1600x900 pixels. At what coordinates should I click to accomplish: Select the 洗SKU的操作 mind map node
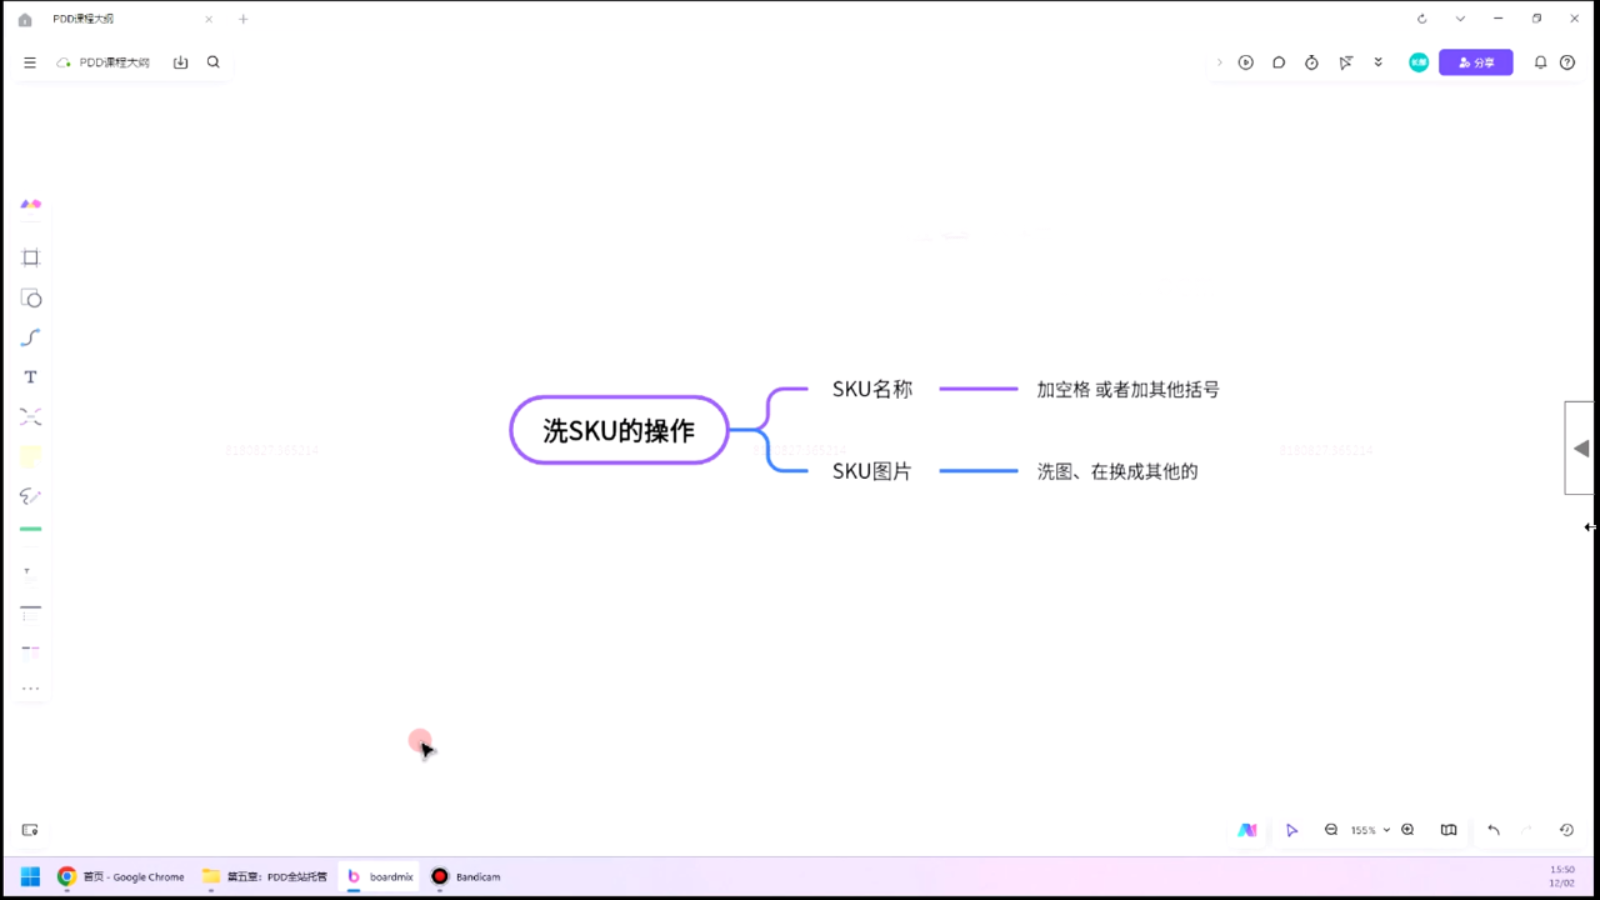click(618, 430)
